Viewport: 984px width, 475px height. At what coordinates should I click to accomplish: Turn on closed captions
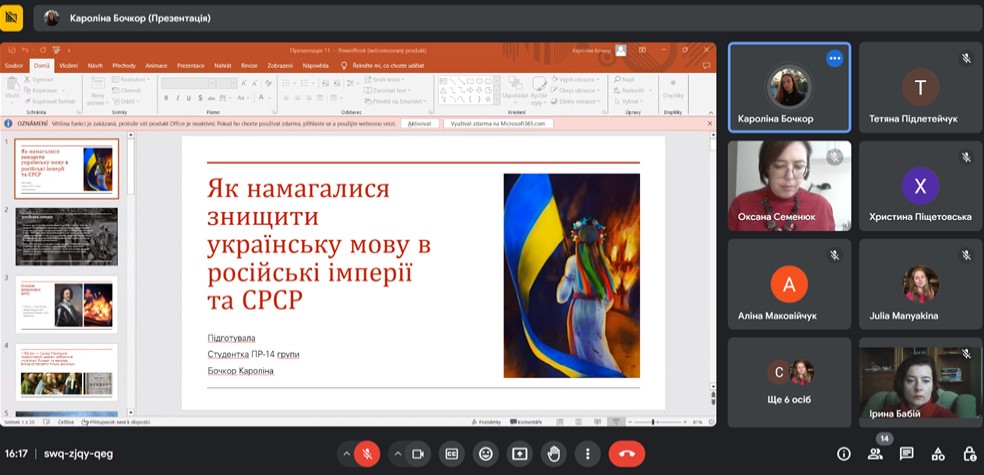point(452,454)
